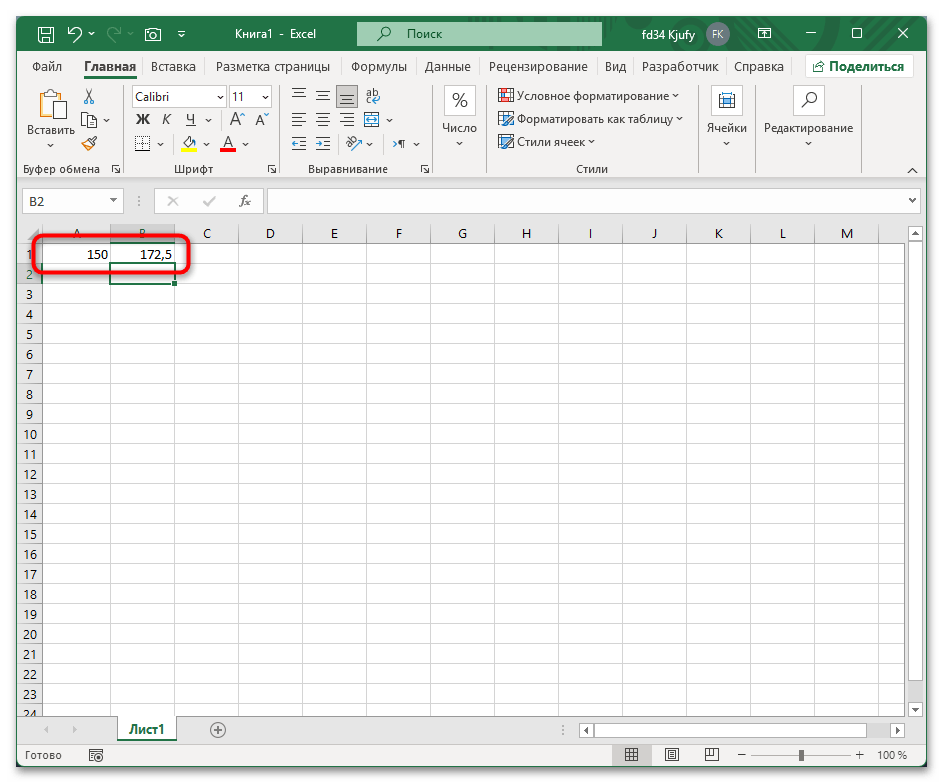Switch to Разметка страницы tab
Screen dimensions: 943x783
tap(272, 67)
